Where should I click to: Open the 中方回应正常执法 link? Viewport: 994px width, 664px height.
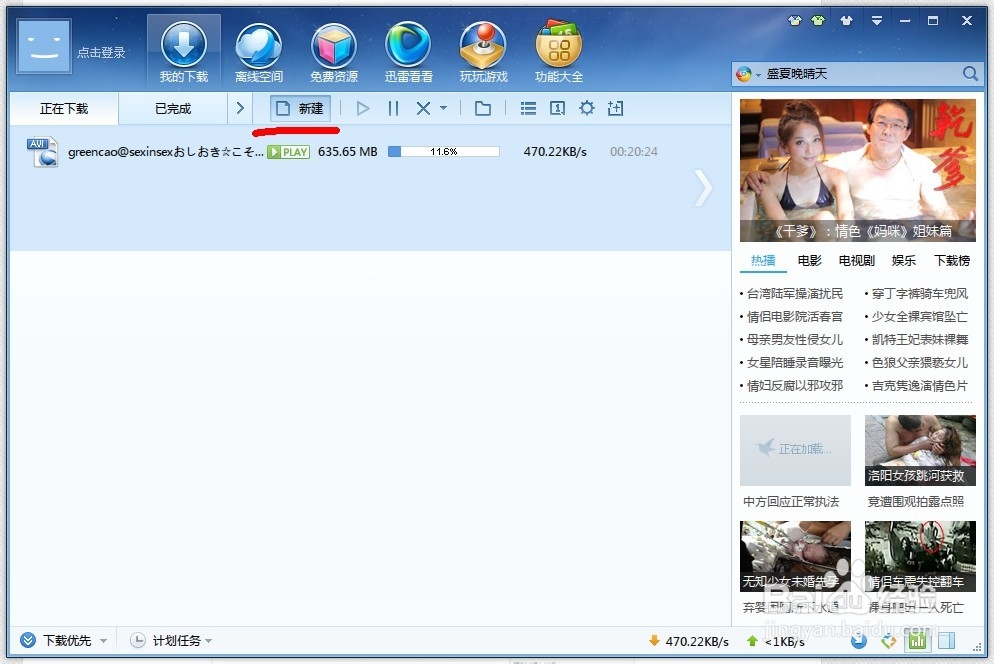(791, 502)
